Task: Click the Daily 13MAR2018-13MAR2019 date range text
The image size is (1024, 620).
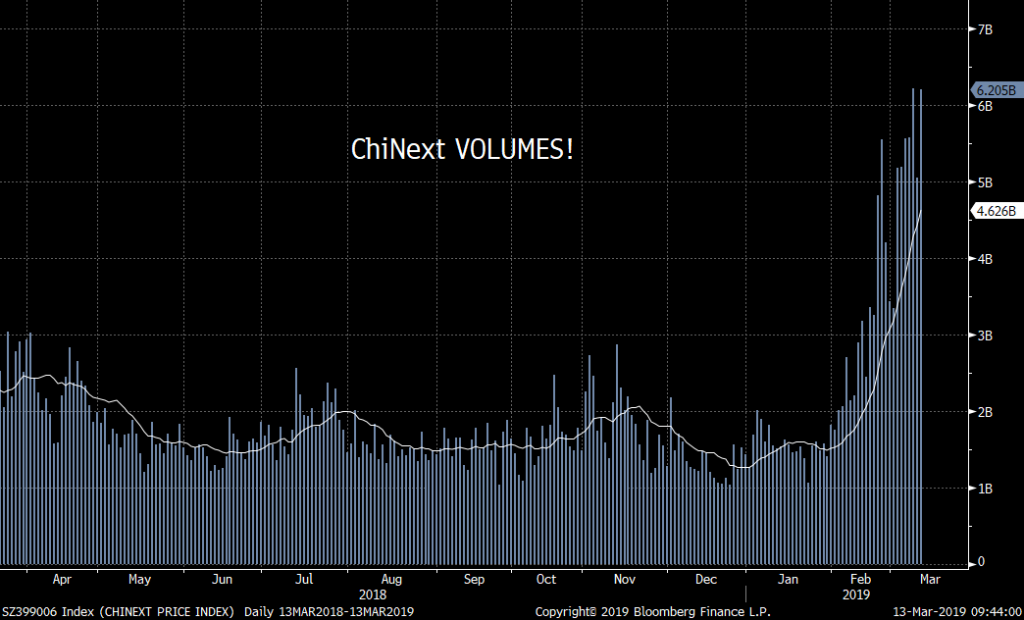Action: click(x=329, y=612)
